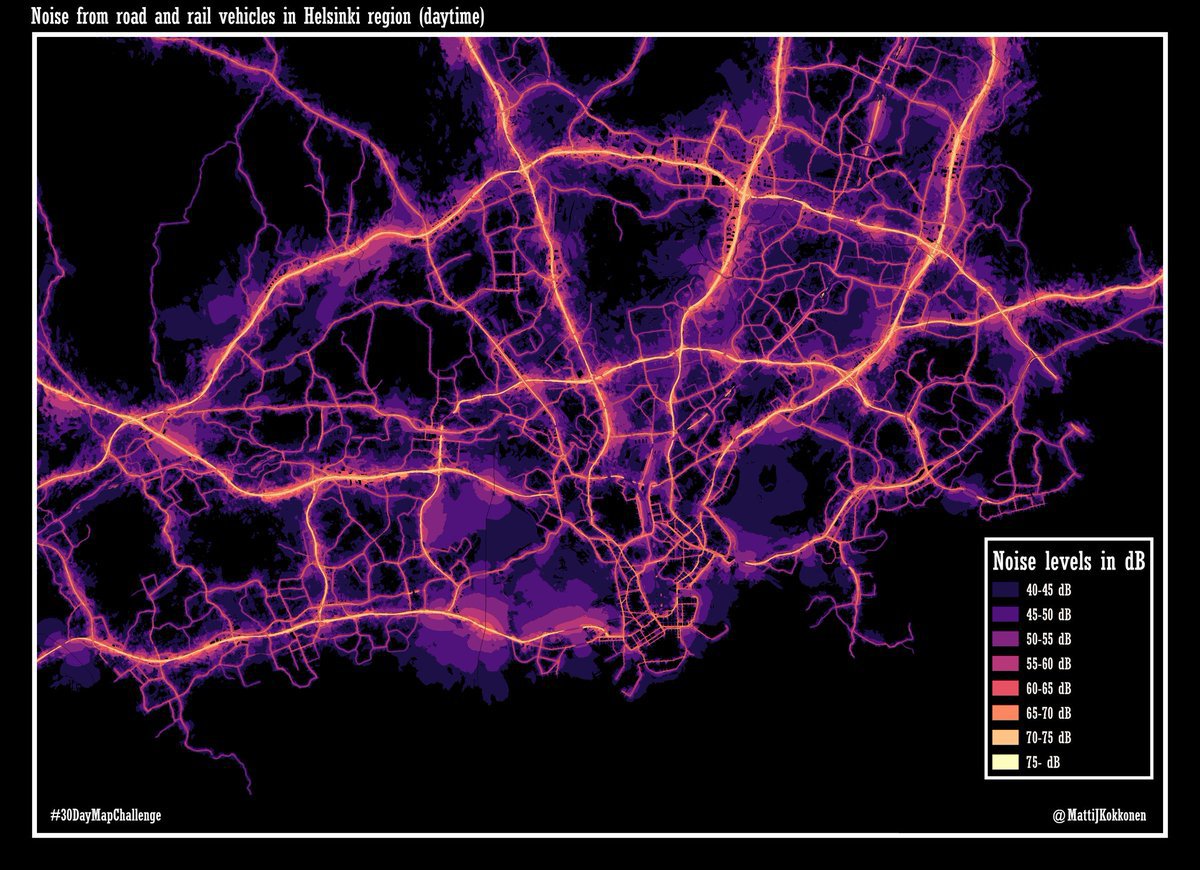Select the "60-65 dB" legend label text

pos(1048,689)
